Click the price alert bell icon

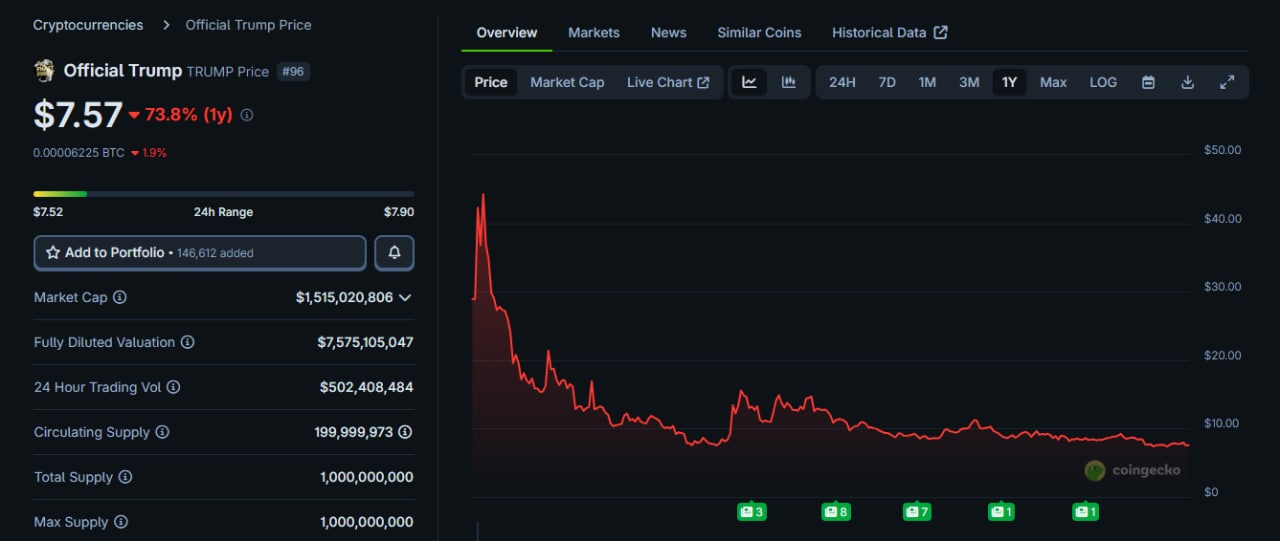(x=394, y=253)
